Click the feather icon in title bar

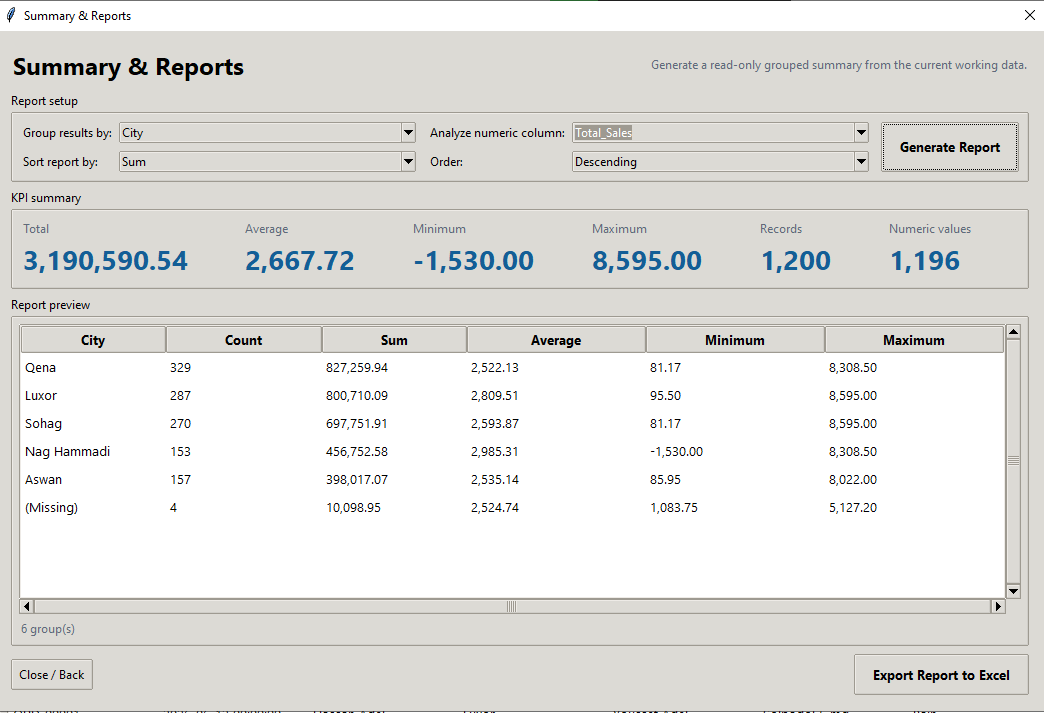pyautogui.click(x=11, y=15)
